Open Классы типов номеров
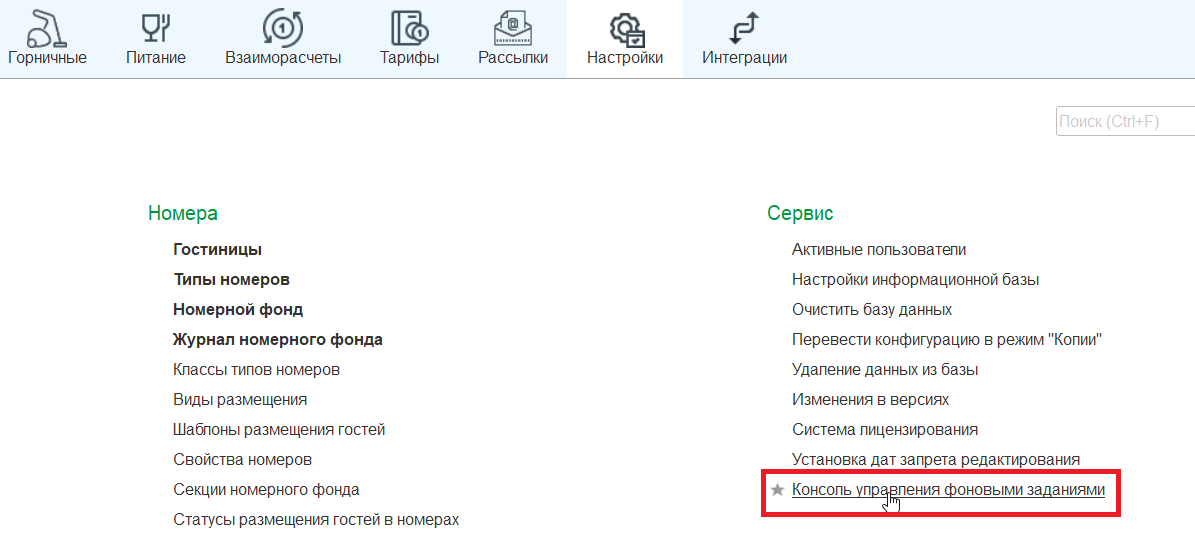The height and width of the screenshot is (535, 1195). point(257,370)
